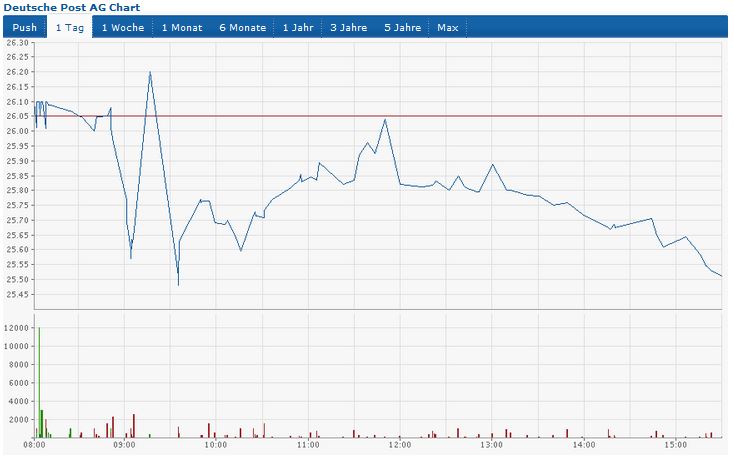Switch chart to 1 Monat
The width and height of the screenshot is (734, 463).
tap(182, 27)
